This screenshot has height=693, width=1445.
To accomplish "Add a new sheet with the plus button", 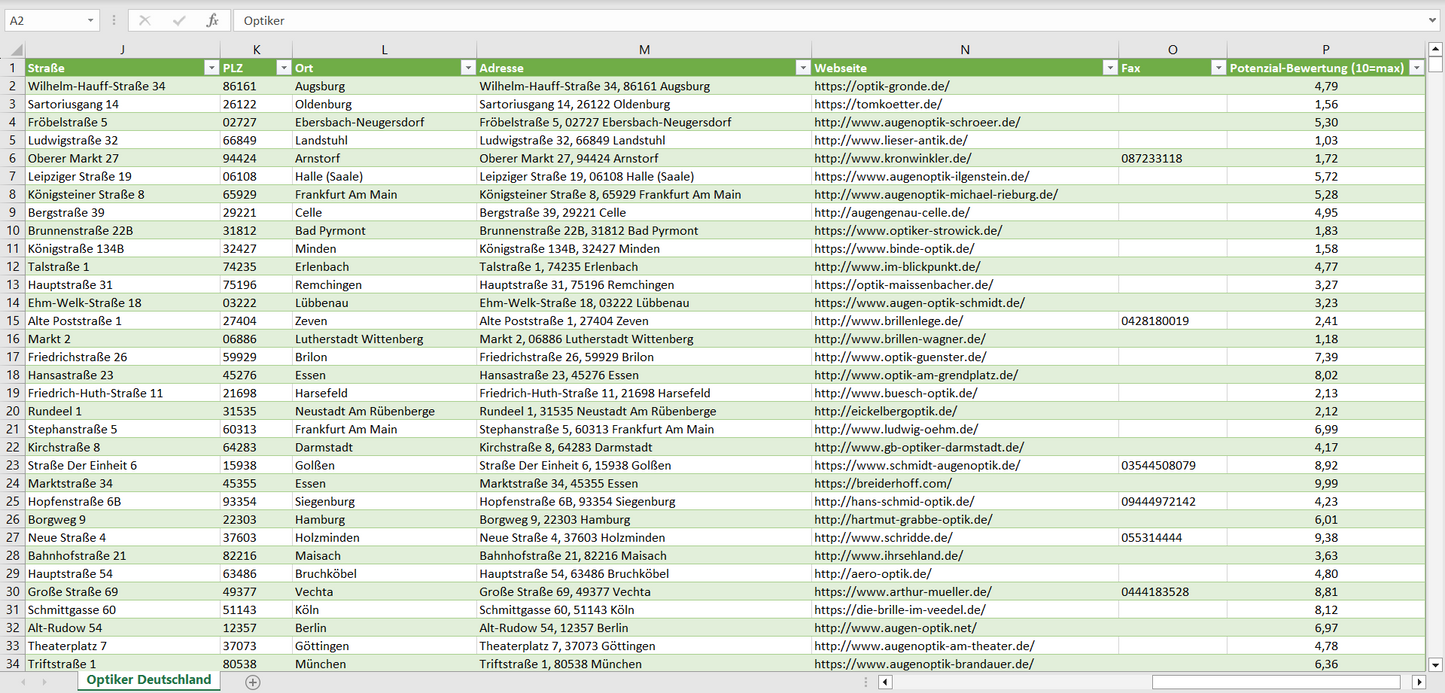I will [x=253, y=682].
